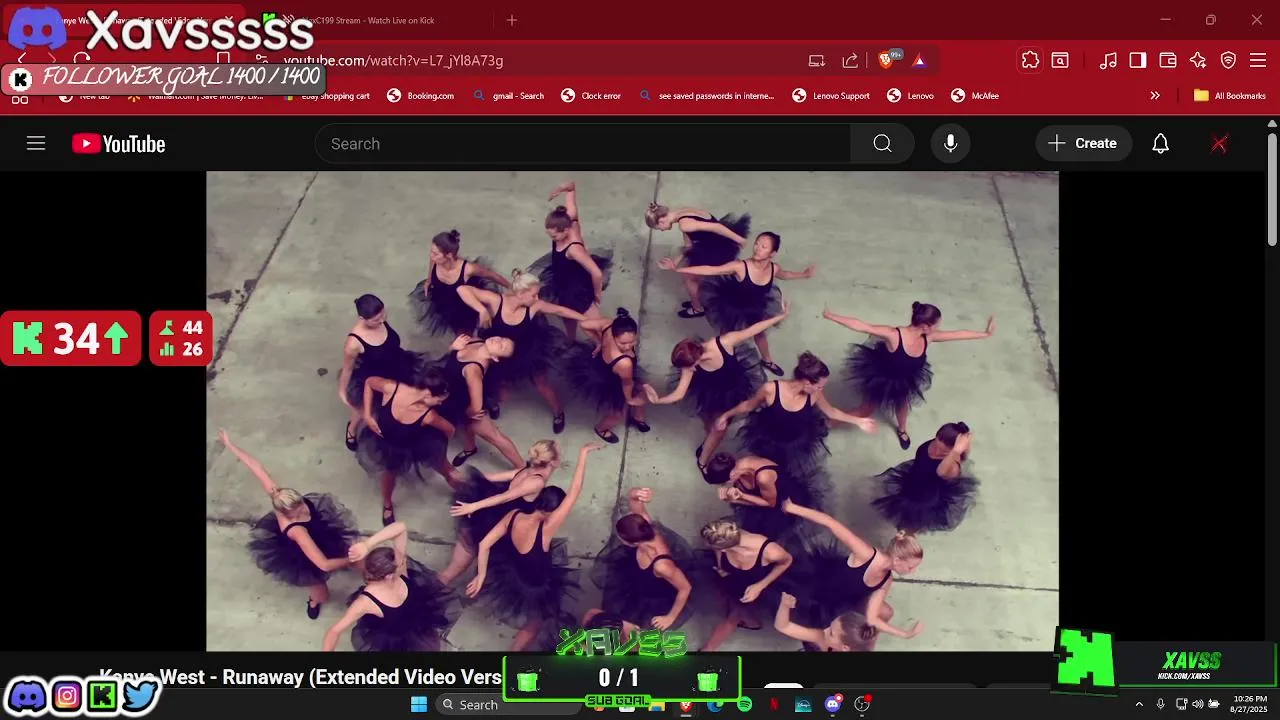Open the Clock error bookmark
Image resolution: width=1280 pixels, height=720 pixels.
(591, 96)
